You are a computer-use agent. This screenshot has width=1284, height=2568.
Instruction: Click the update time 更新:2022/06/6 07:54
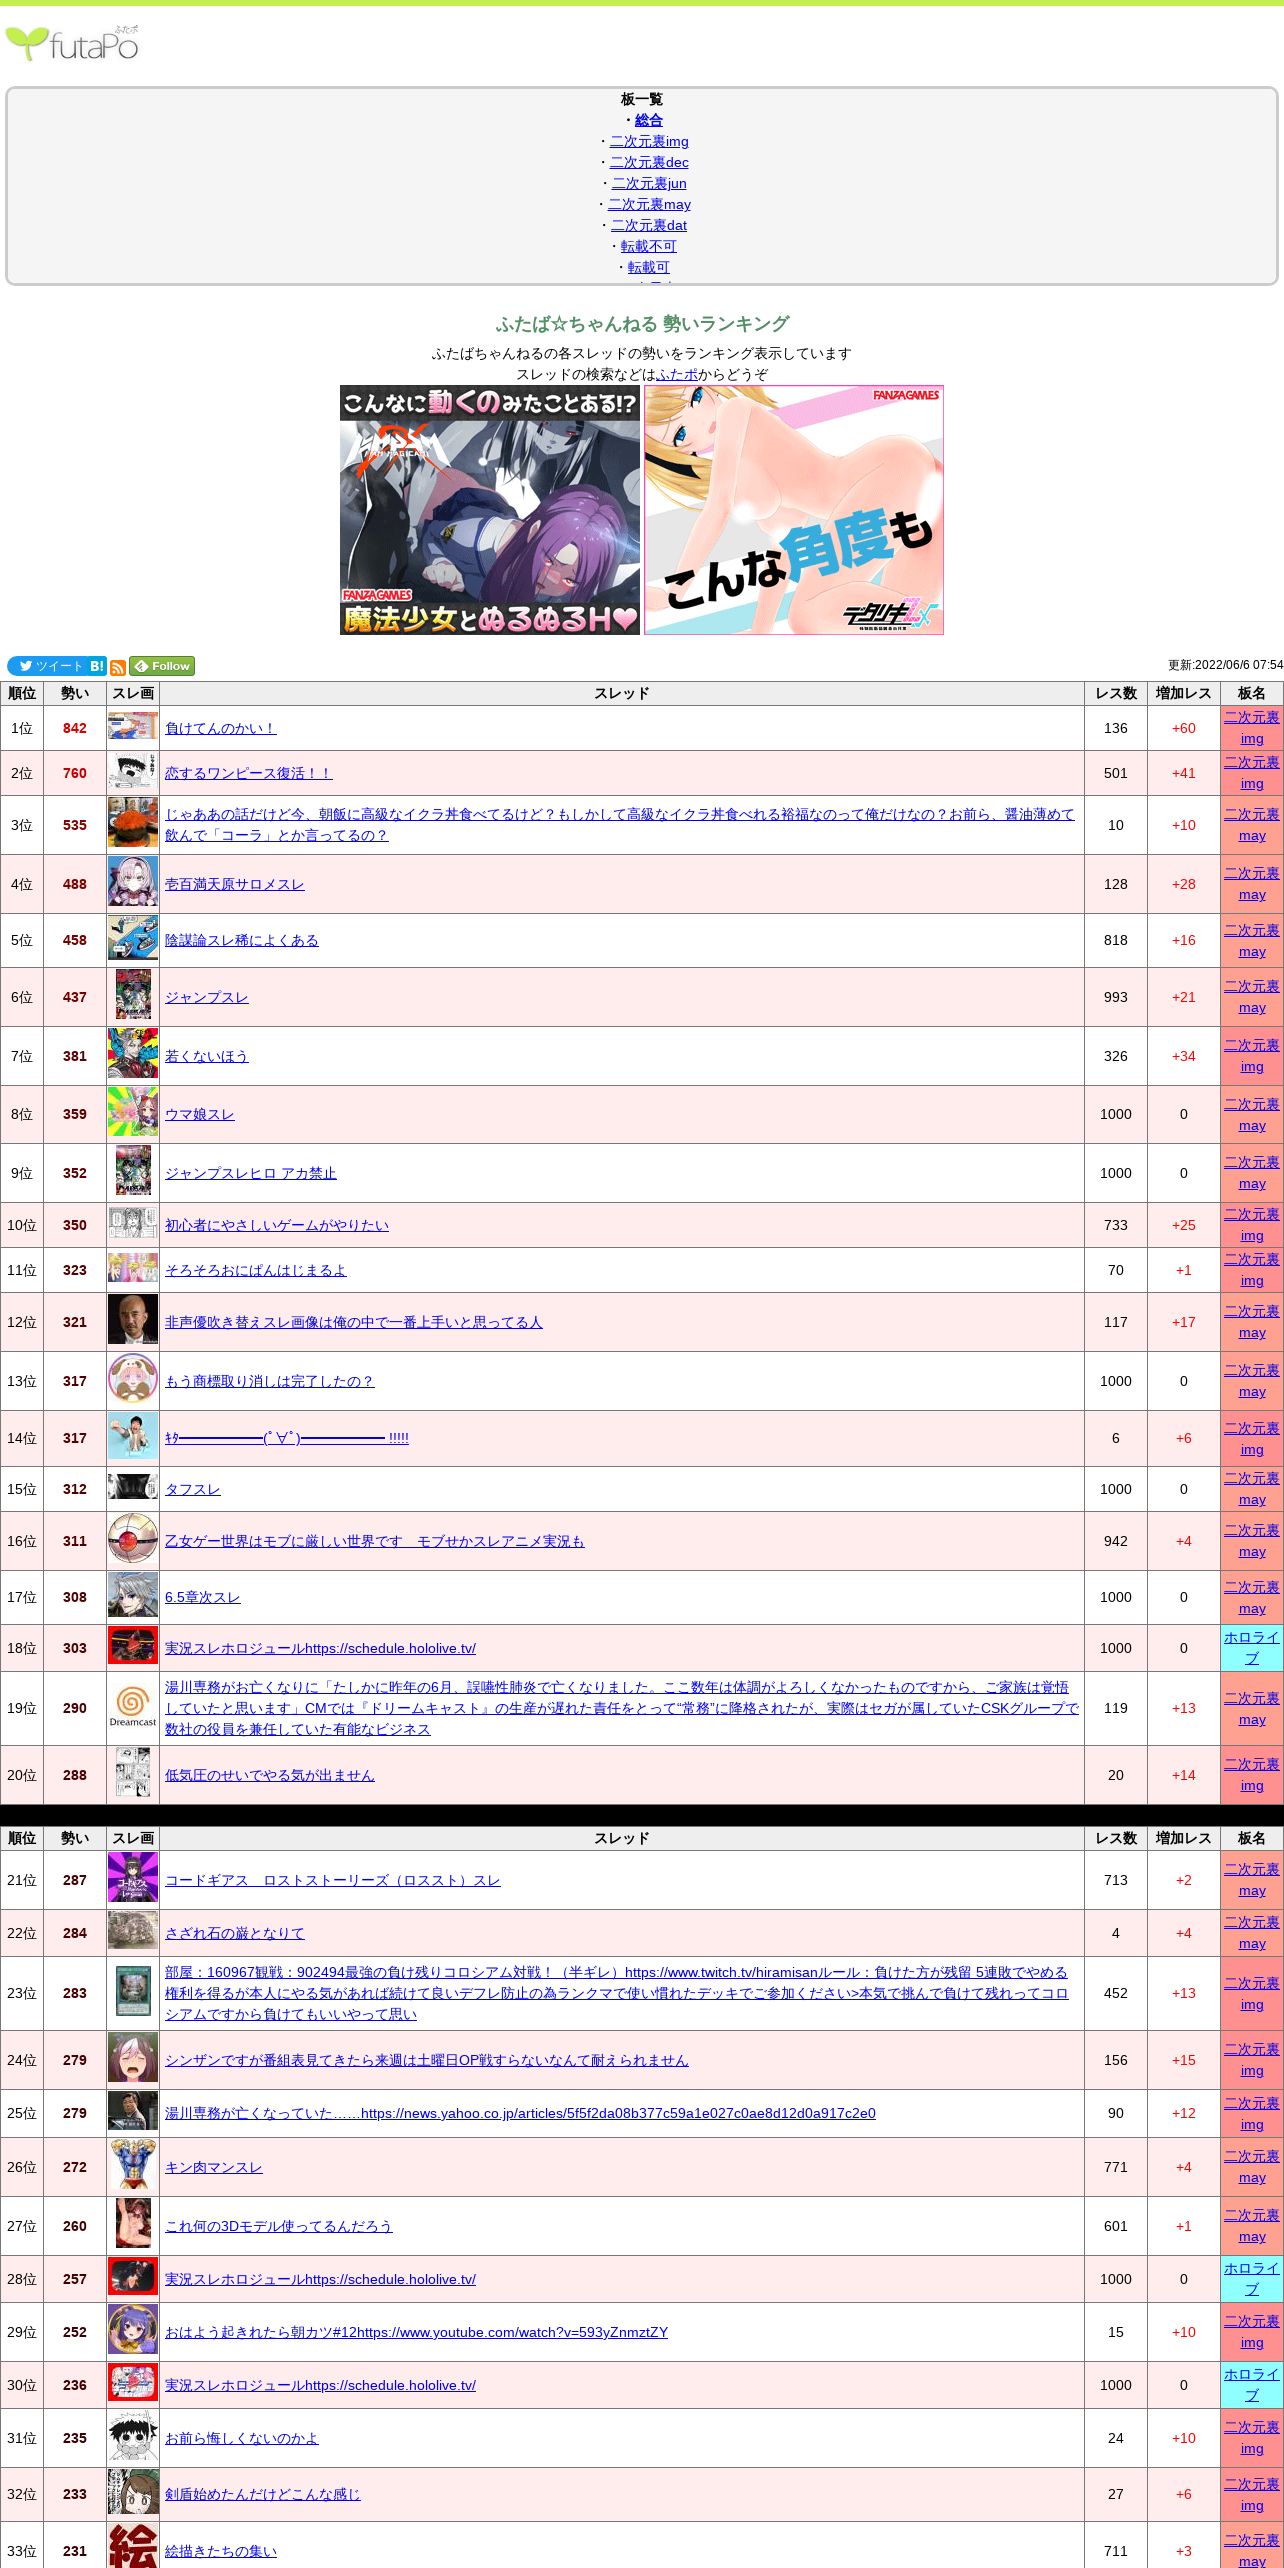tap(1225, 665)
